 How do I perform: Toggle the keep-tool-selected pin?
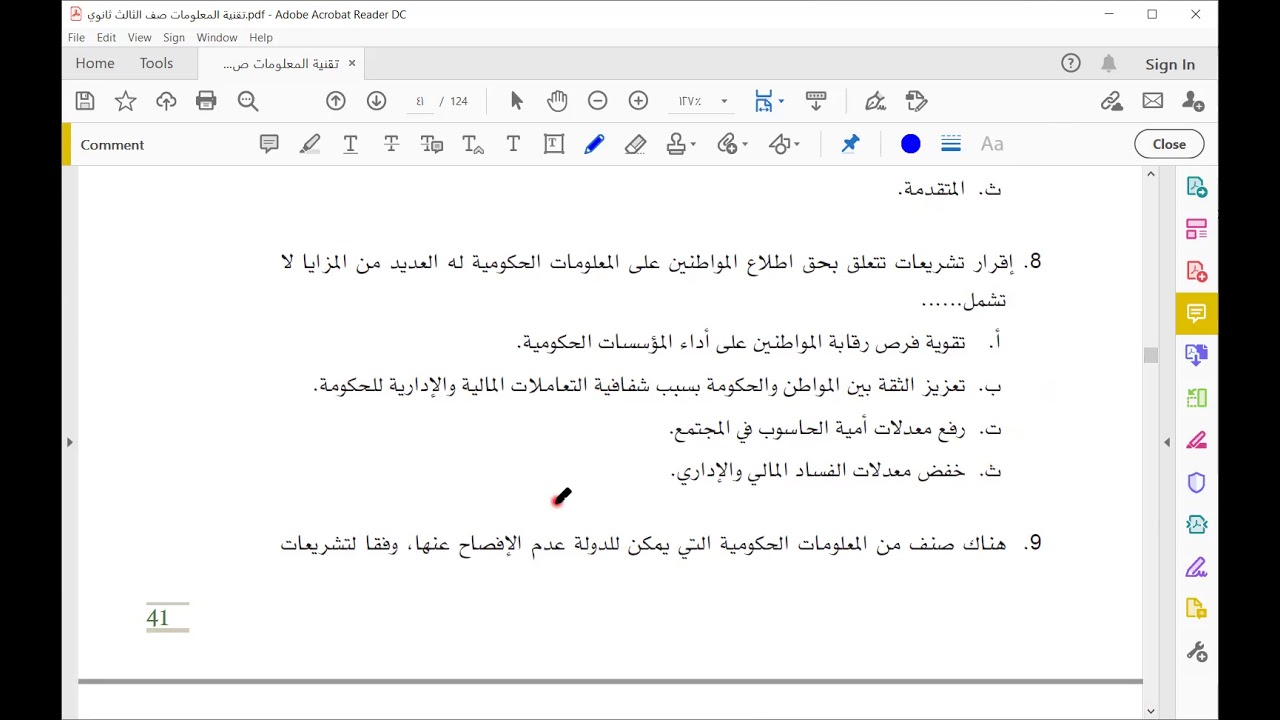click(x=850, y=144)
